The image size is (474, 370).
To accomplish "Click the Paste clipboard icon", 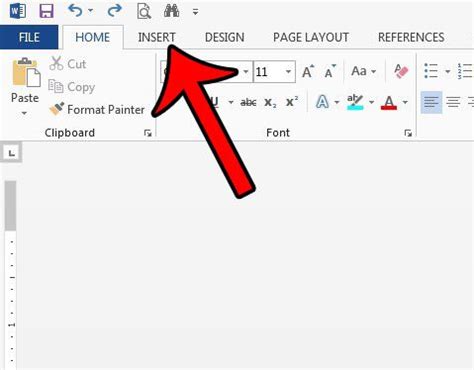I will click(26, 72).
